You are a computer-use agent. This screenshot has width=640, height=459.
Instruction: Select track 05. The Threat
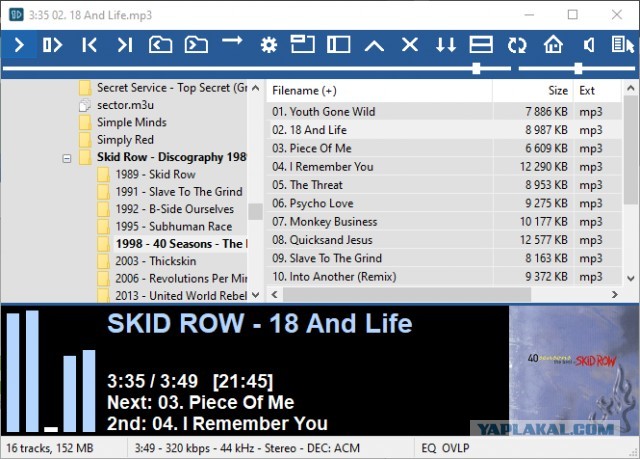(x=444, y=185)
